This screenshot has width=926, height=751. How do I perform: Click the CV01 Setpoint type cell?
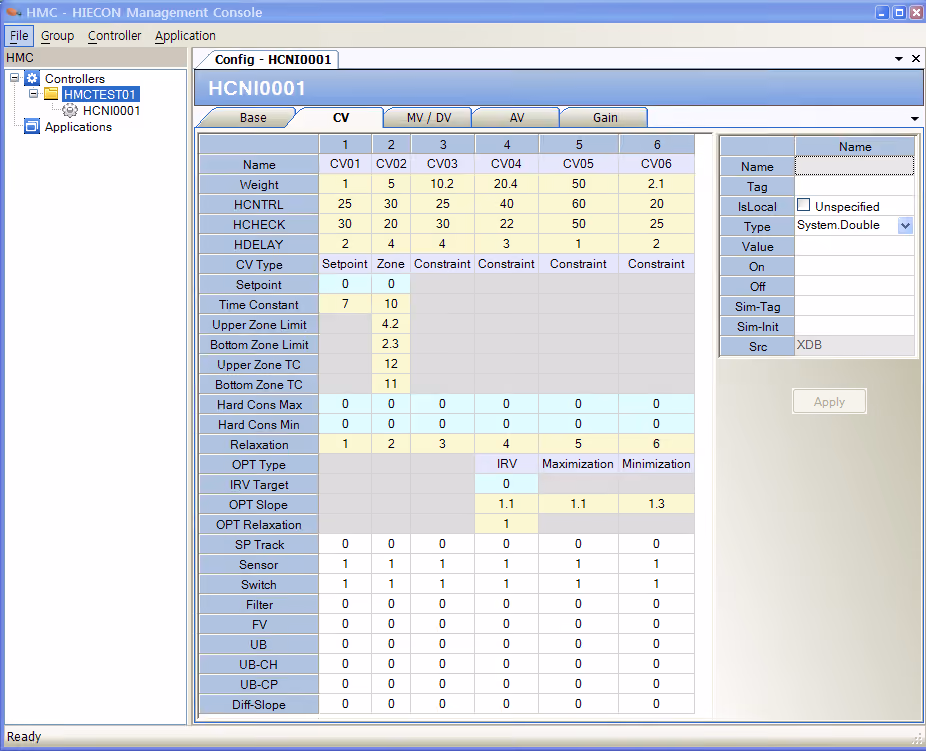(345, 264)
